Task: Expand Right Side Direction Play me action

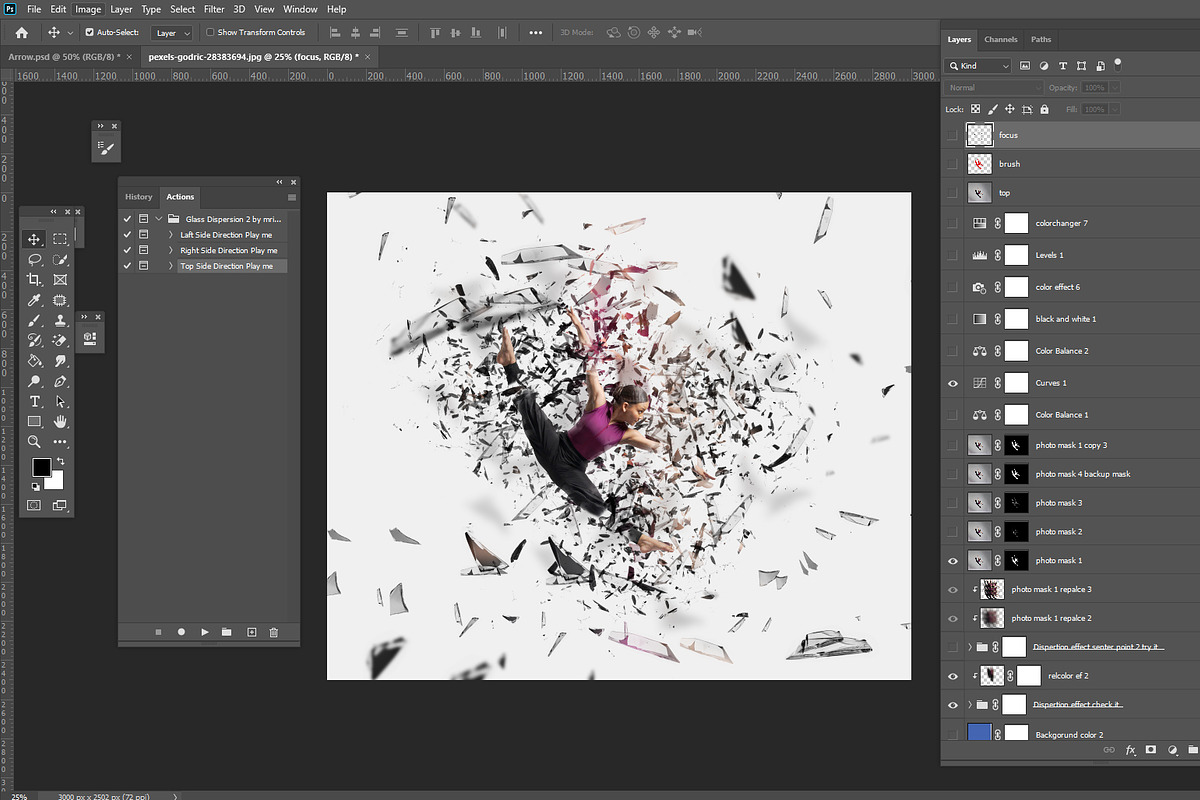Action: [x=171, y=250]
